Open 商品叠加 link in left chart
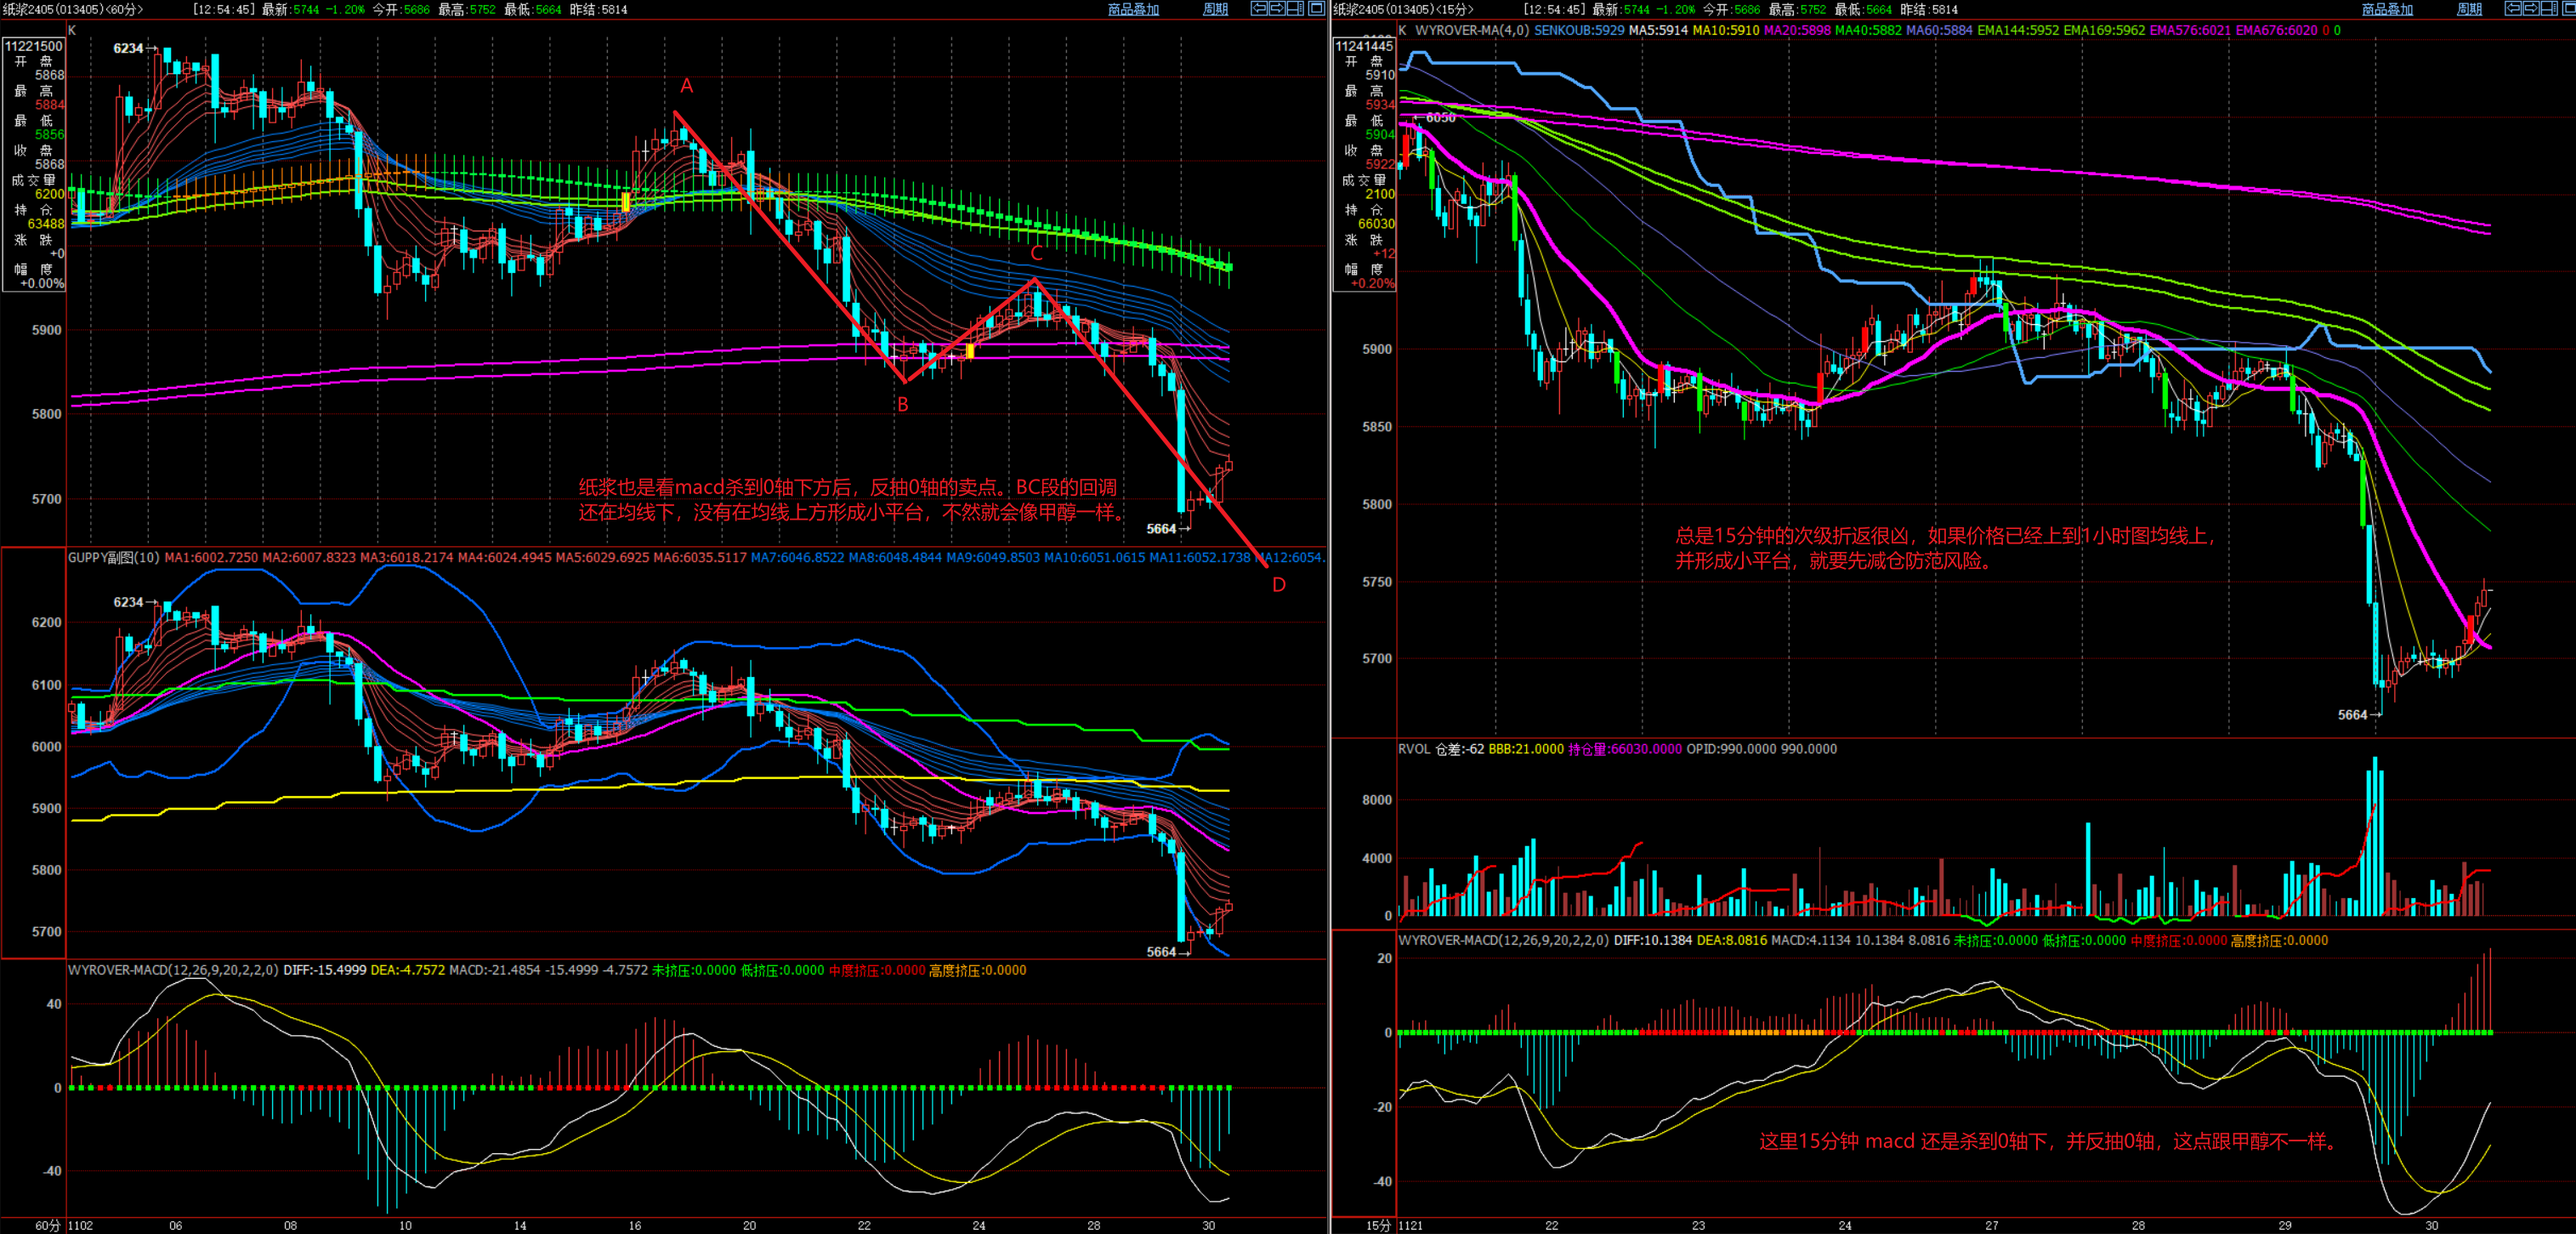 click(1133, 9)
